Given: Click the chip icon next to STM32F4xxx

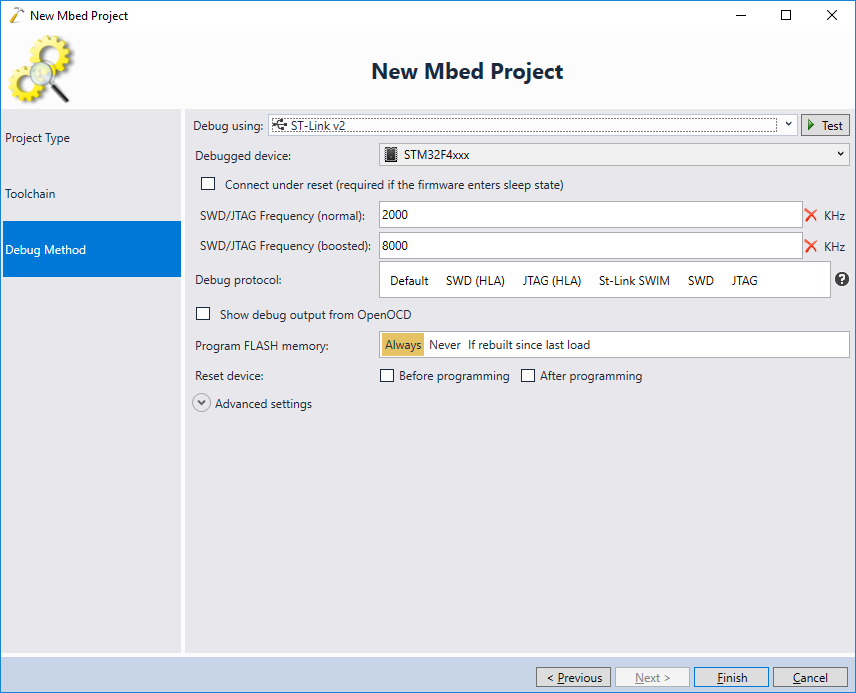Looking at the screenshot, I should pyautogui.click(x=390, y=155).
